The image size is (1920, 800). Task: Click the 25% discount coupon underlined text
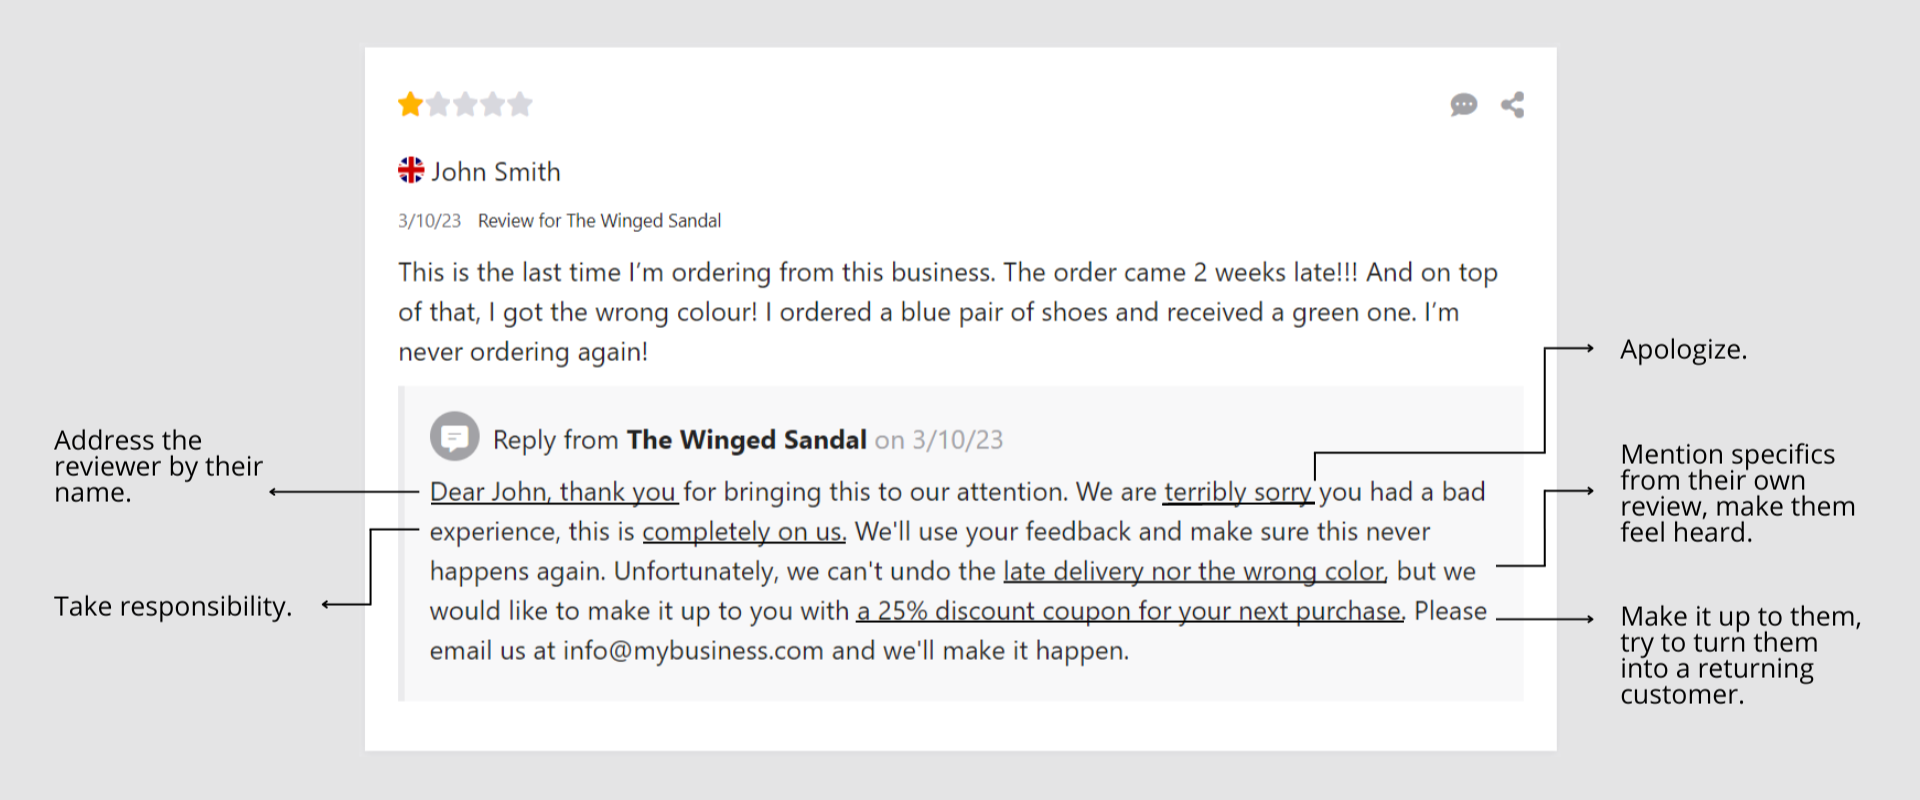click(x=1129, y=611)
